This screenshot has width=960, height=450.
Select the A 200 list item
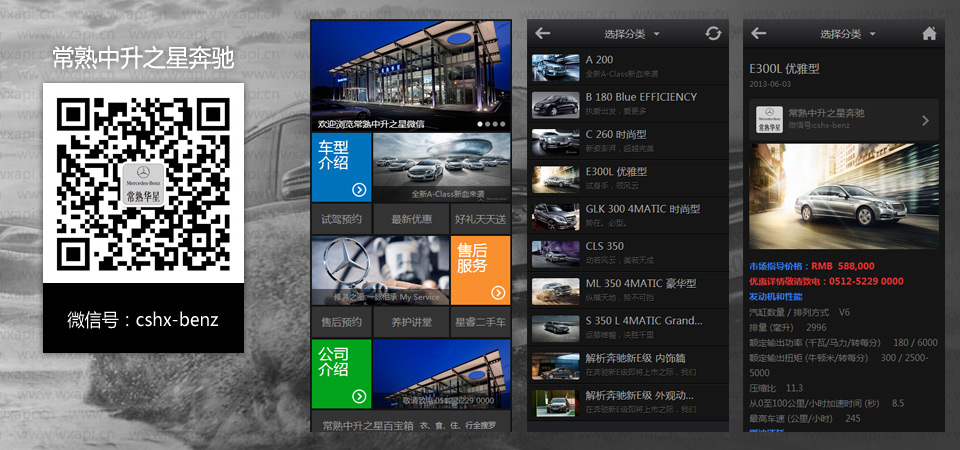tap(628, 67)
